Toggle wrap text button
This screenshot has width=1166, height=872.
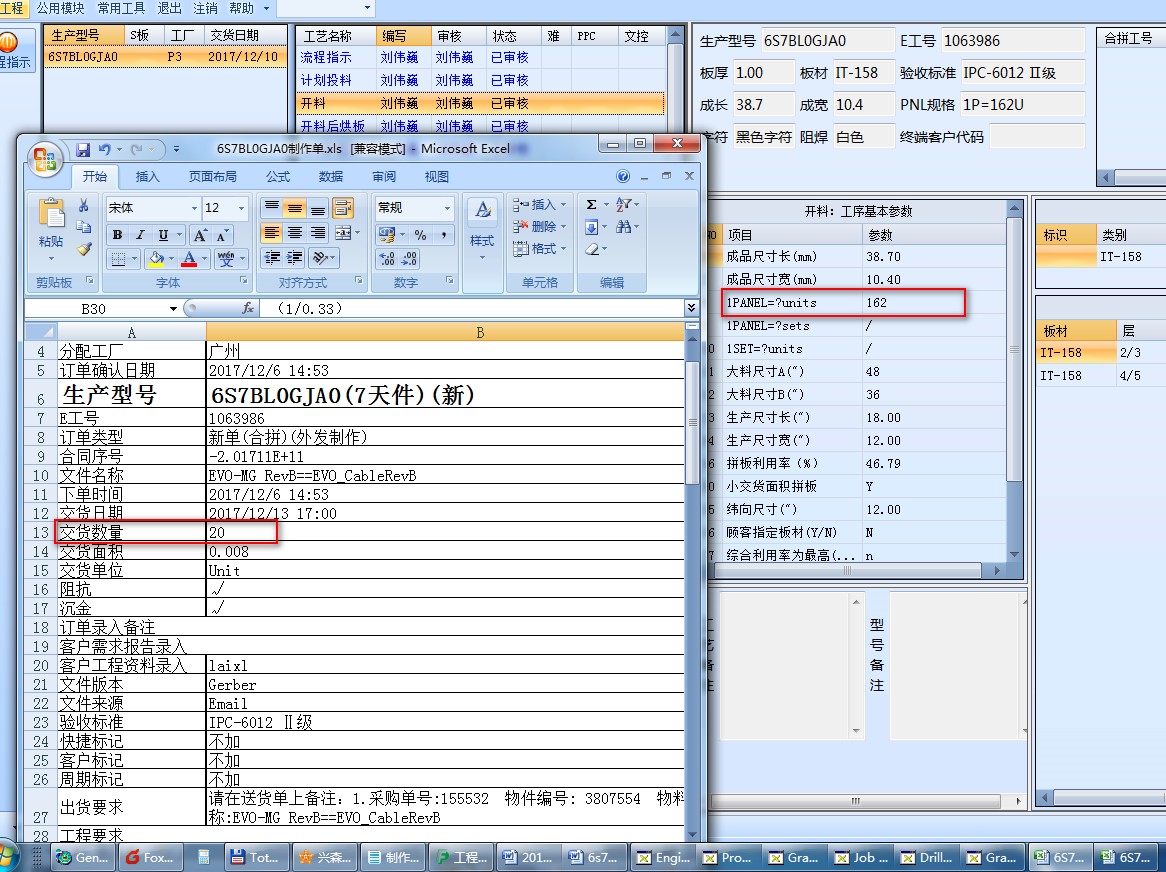343,207
